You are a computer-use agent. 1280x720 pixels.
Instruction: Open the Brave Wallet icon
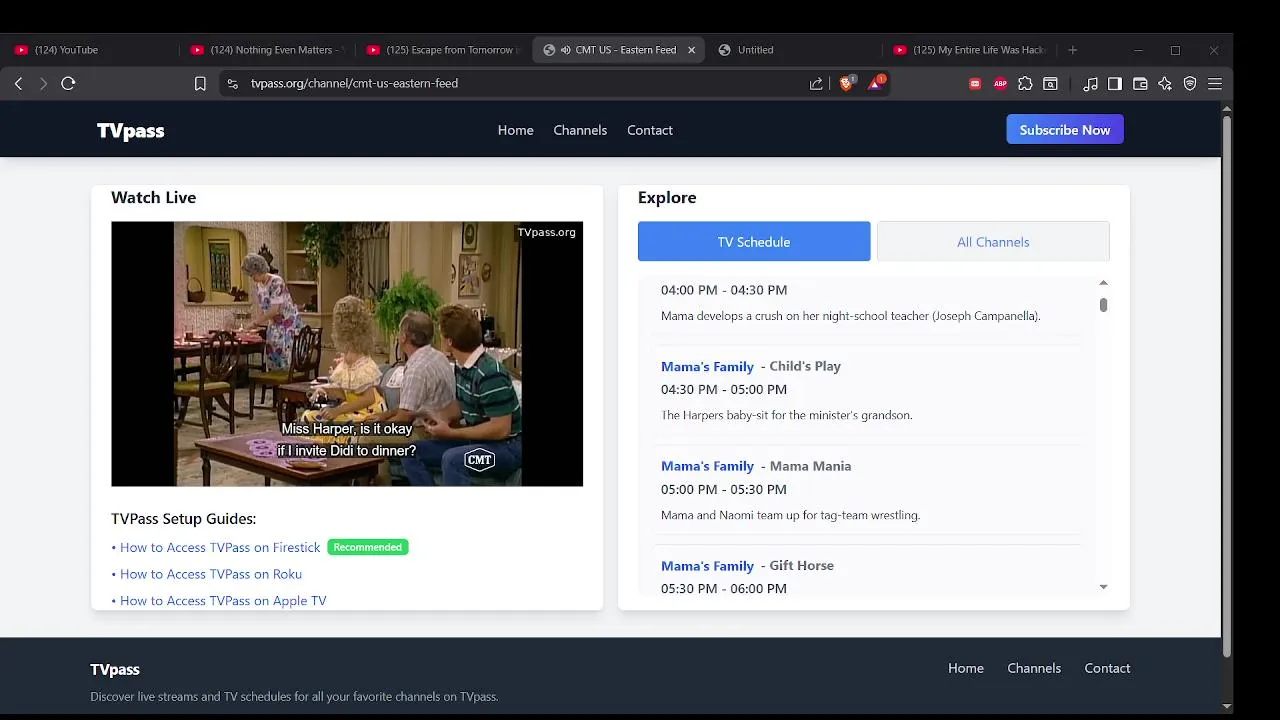point(1140,84)
